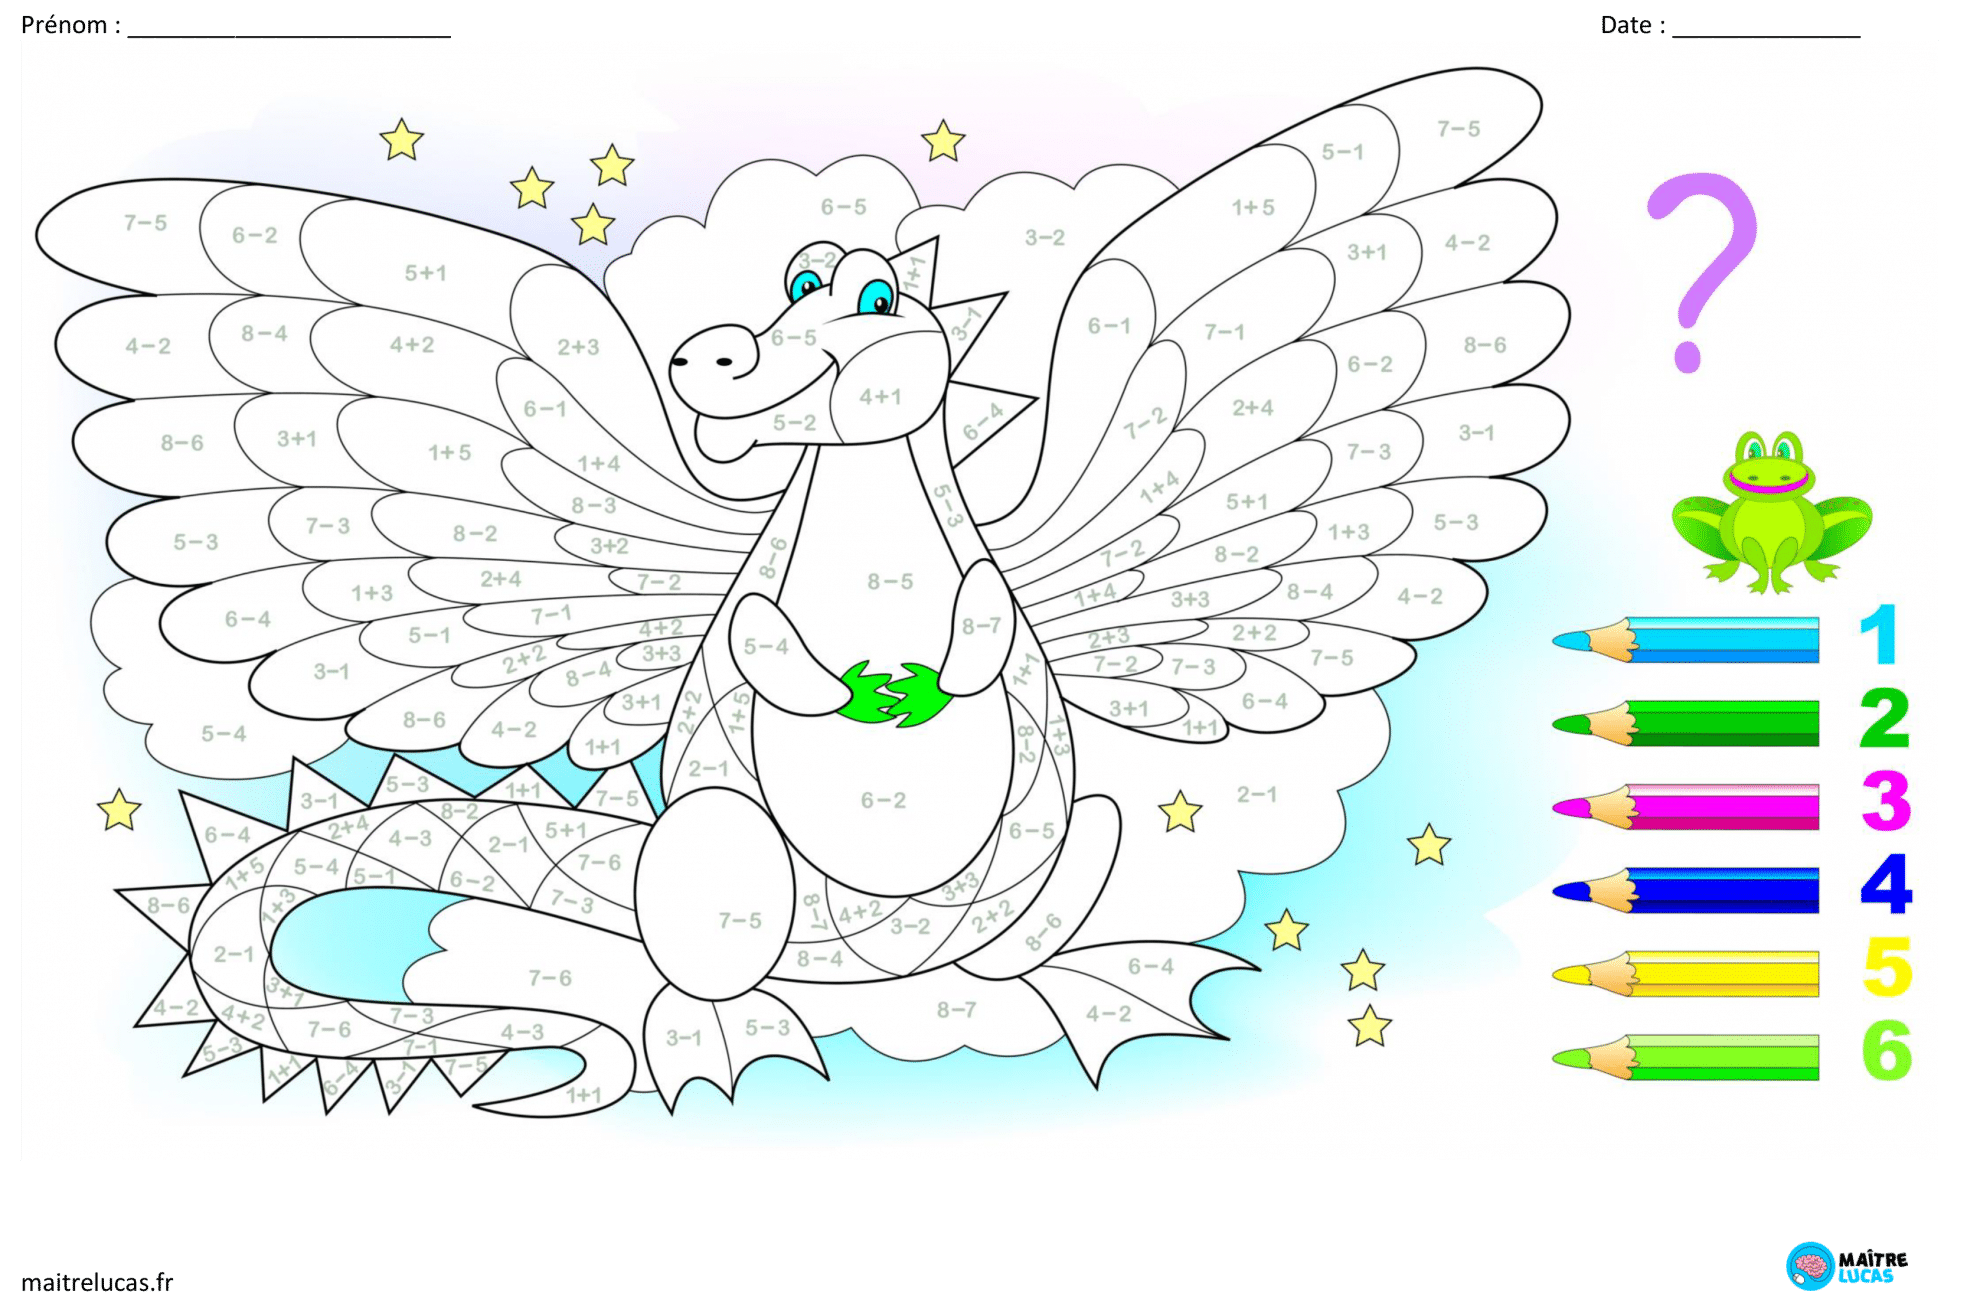
Task: Click the purple question mark
Action: (1701, 272)
